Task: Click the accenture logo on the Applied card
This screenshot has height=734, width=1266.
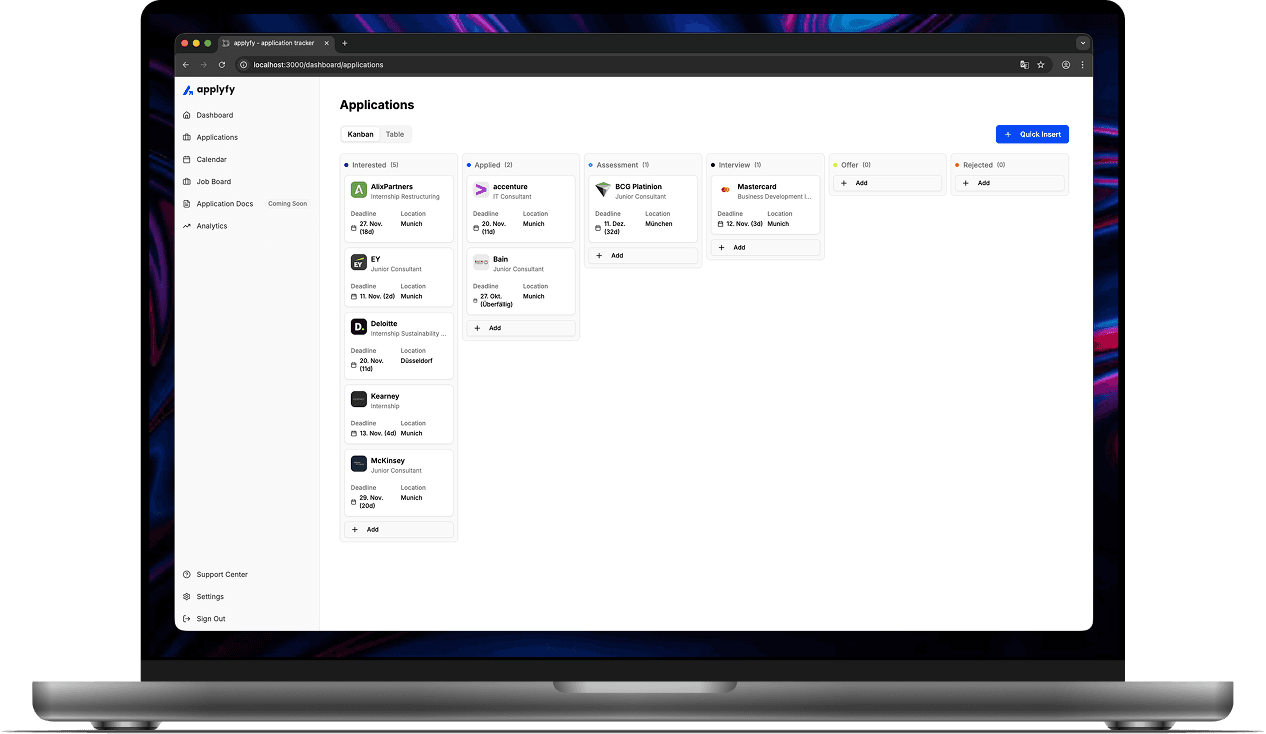Action: tap(480, 189)
